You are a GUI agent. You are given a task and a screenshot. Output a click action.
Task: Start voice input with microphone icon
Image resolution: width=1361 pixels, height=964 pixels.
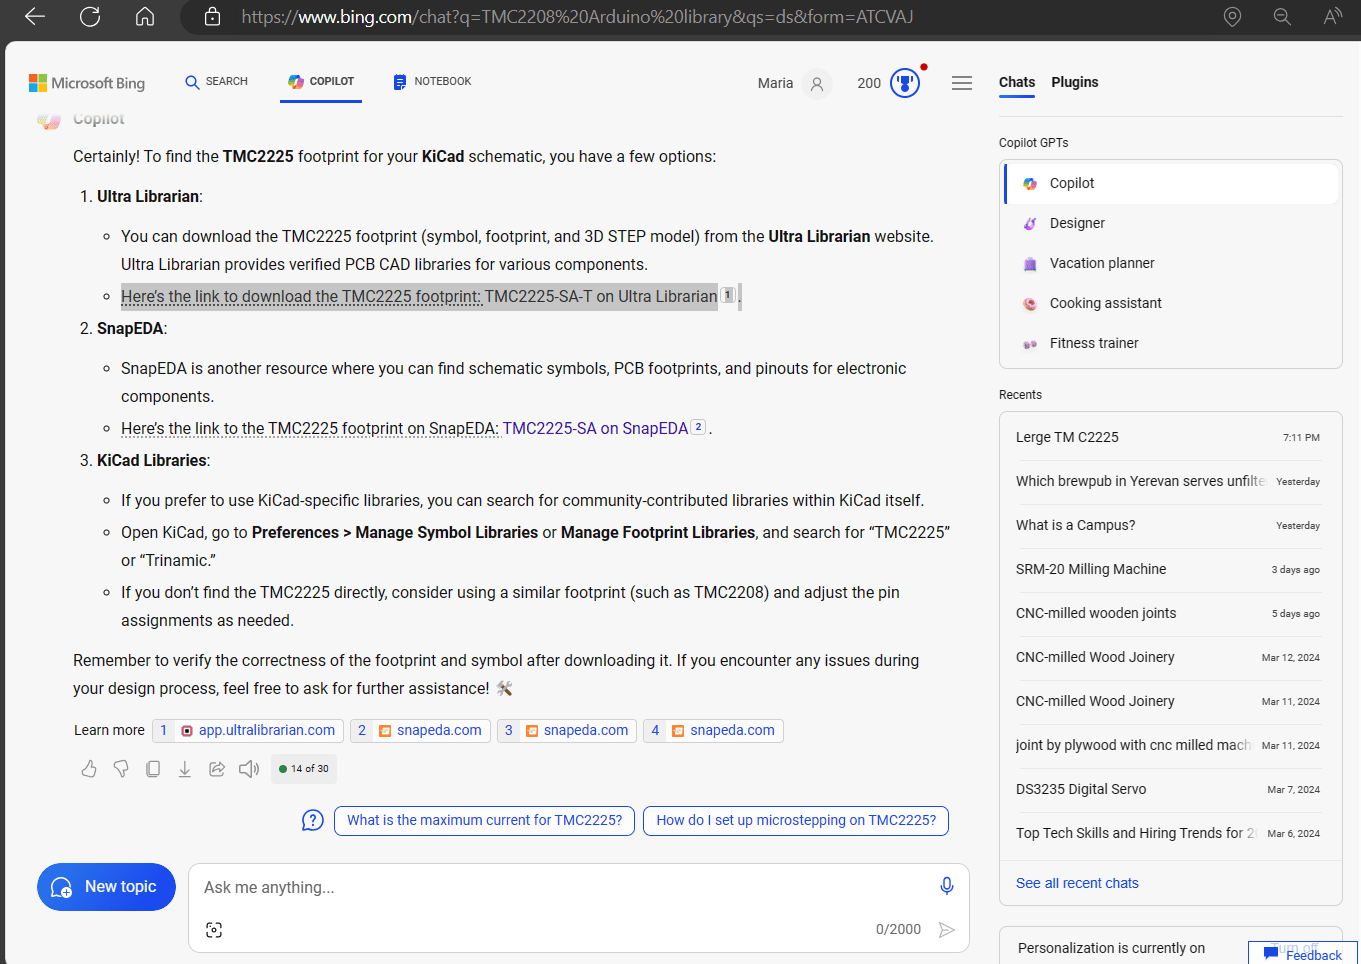point(946,886)
